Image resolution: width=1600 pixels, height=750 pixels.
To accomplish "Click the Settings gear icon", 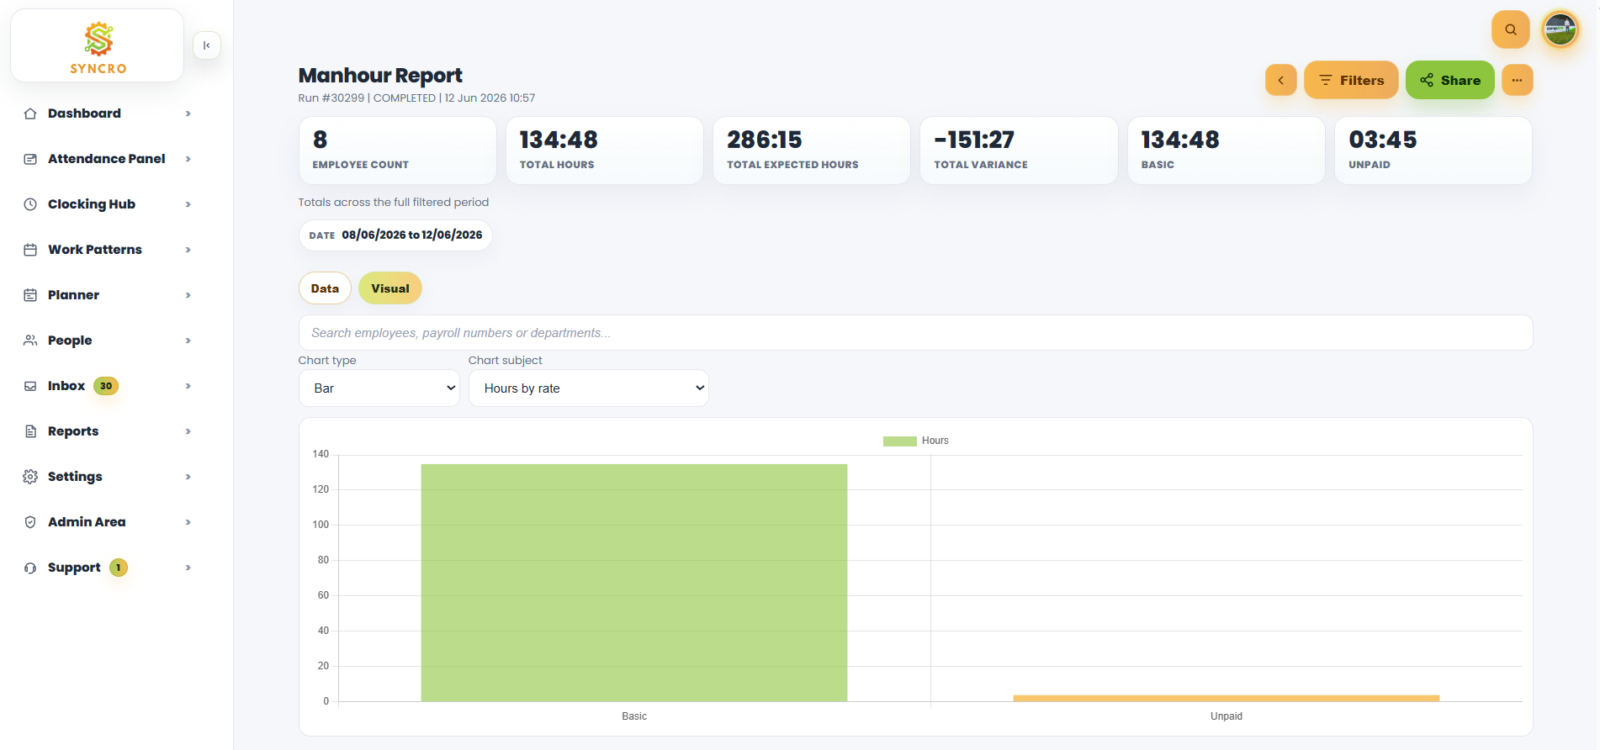I will pos(30,477).
